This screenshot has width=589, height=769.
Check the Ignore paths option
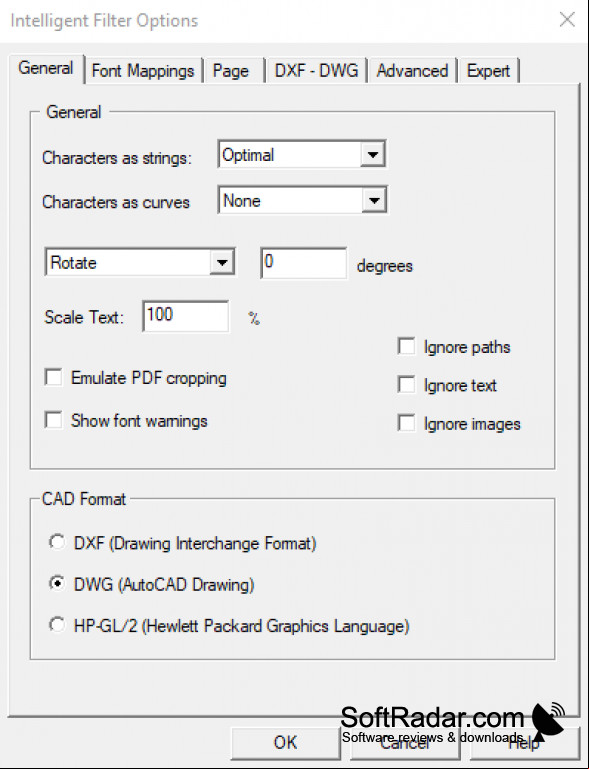[x=407, y=346]
